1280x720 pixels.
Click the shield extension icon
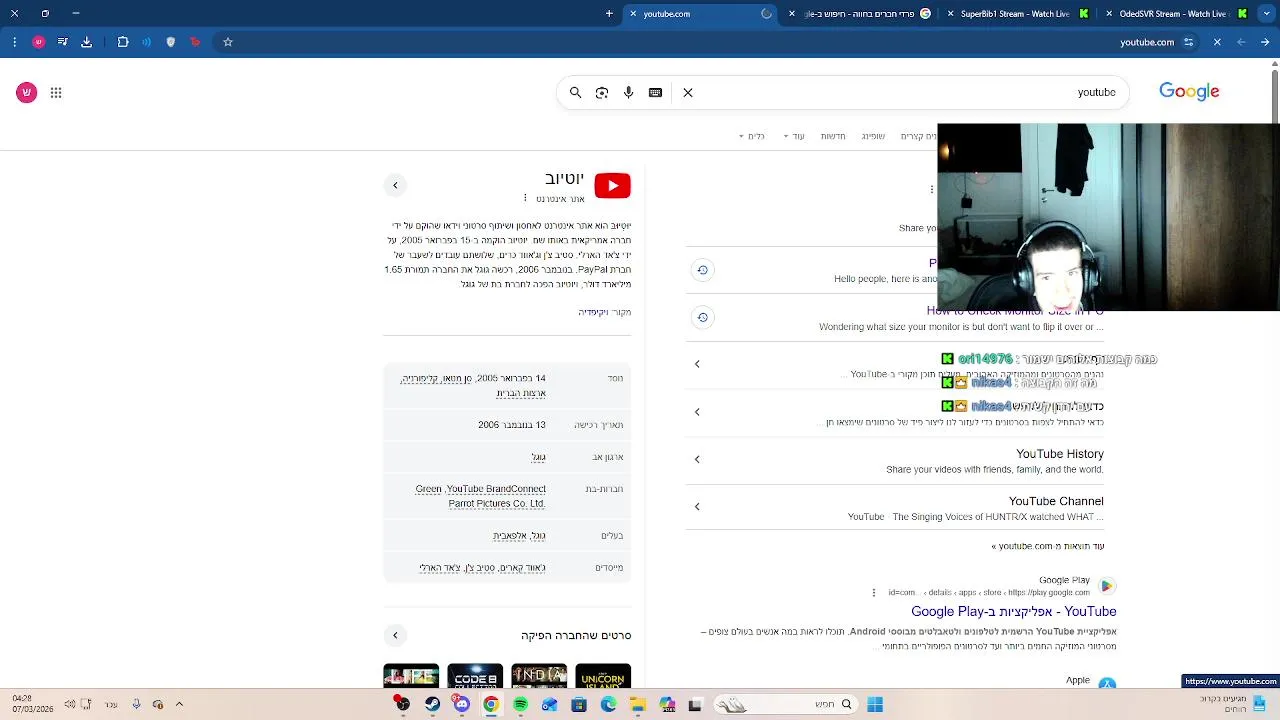171,42
